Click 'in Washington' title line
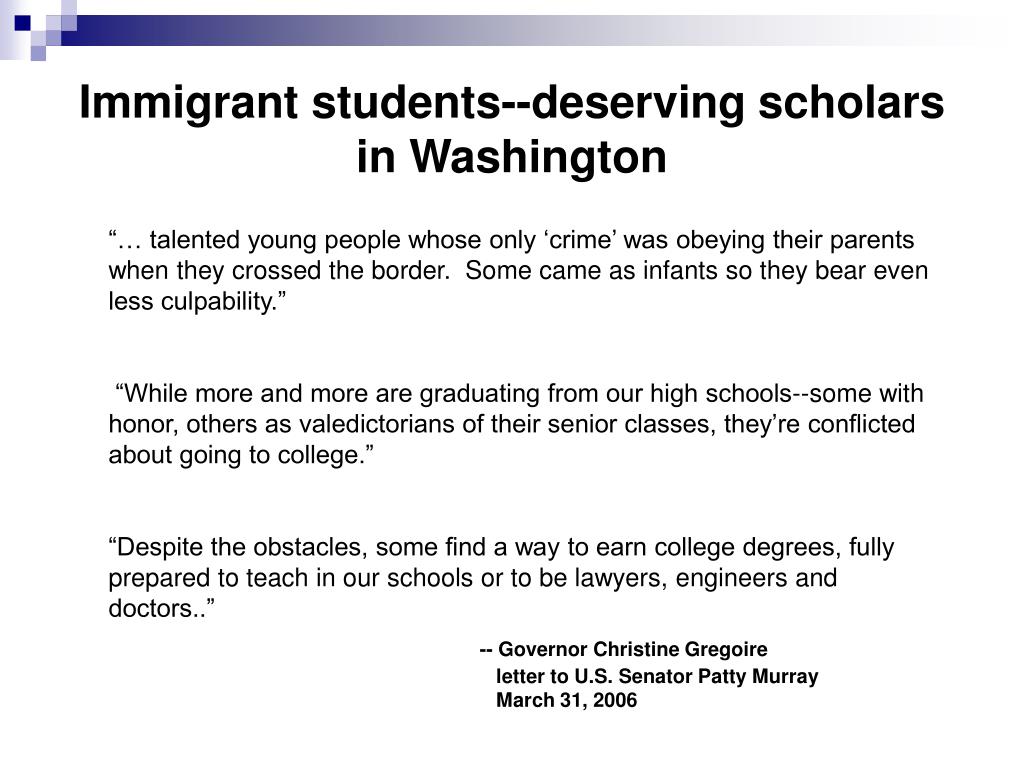This screenshot has height=768, width=1024. coord(511,157)
